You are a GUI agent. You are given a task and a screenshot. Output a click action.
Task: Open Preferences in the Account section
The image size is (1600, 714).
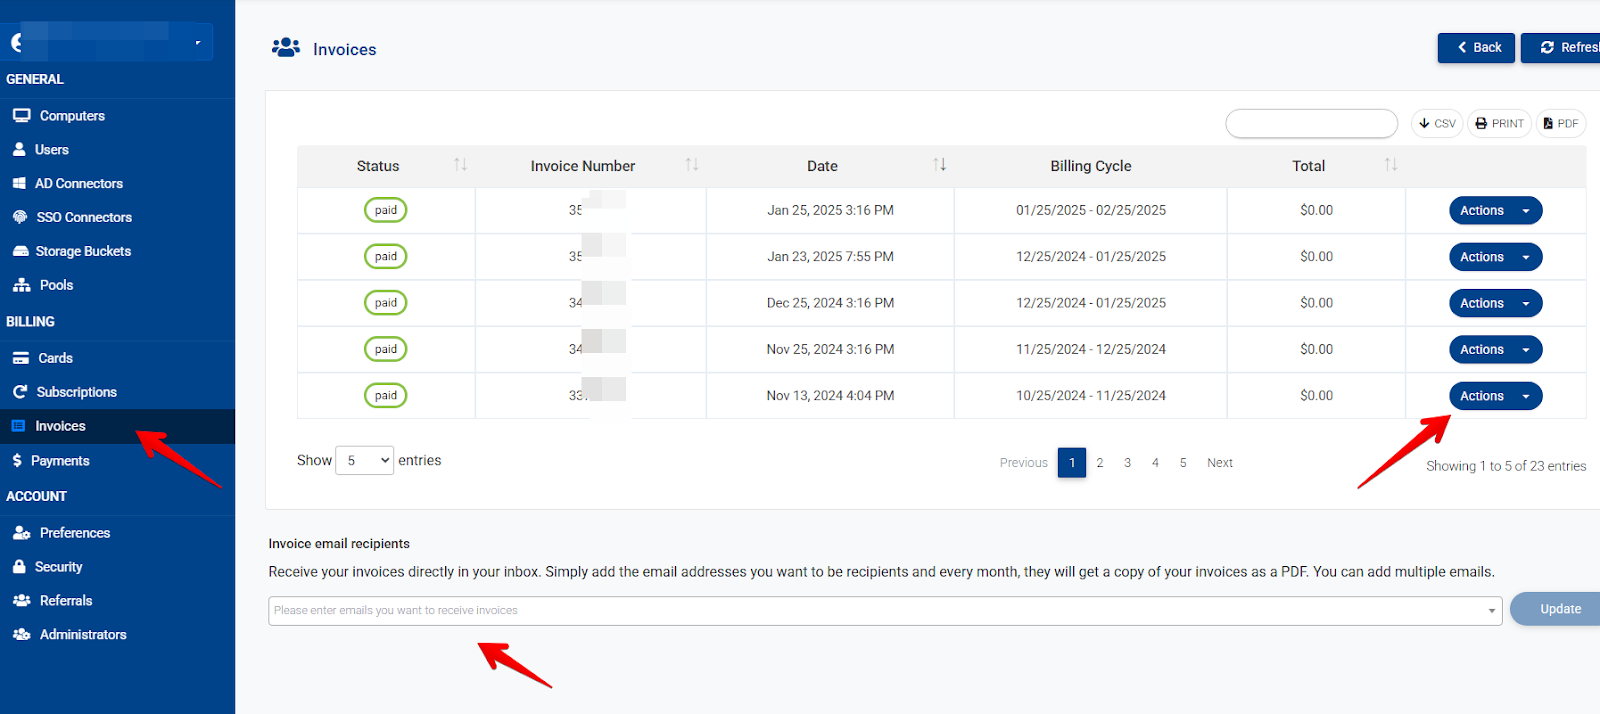coord(74,533)
